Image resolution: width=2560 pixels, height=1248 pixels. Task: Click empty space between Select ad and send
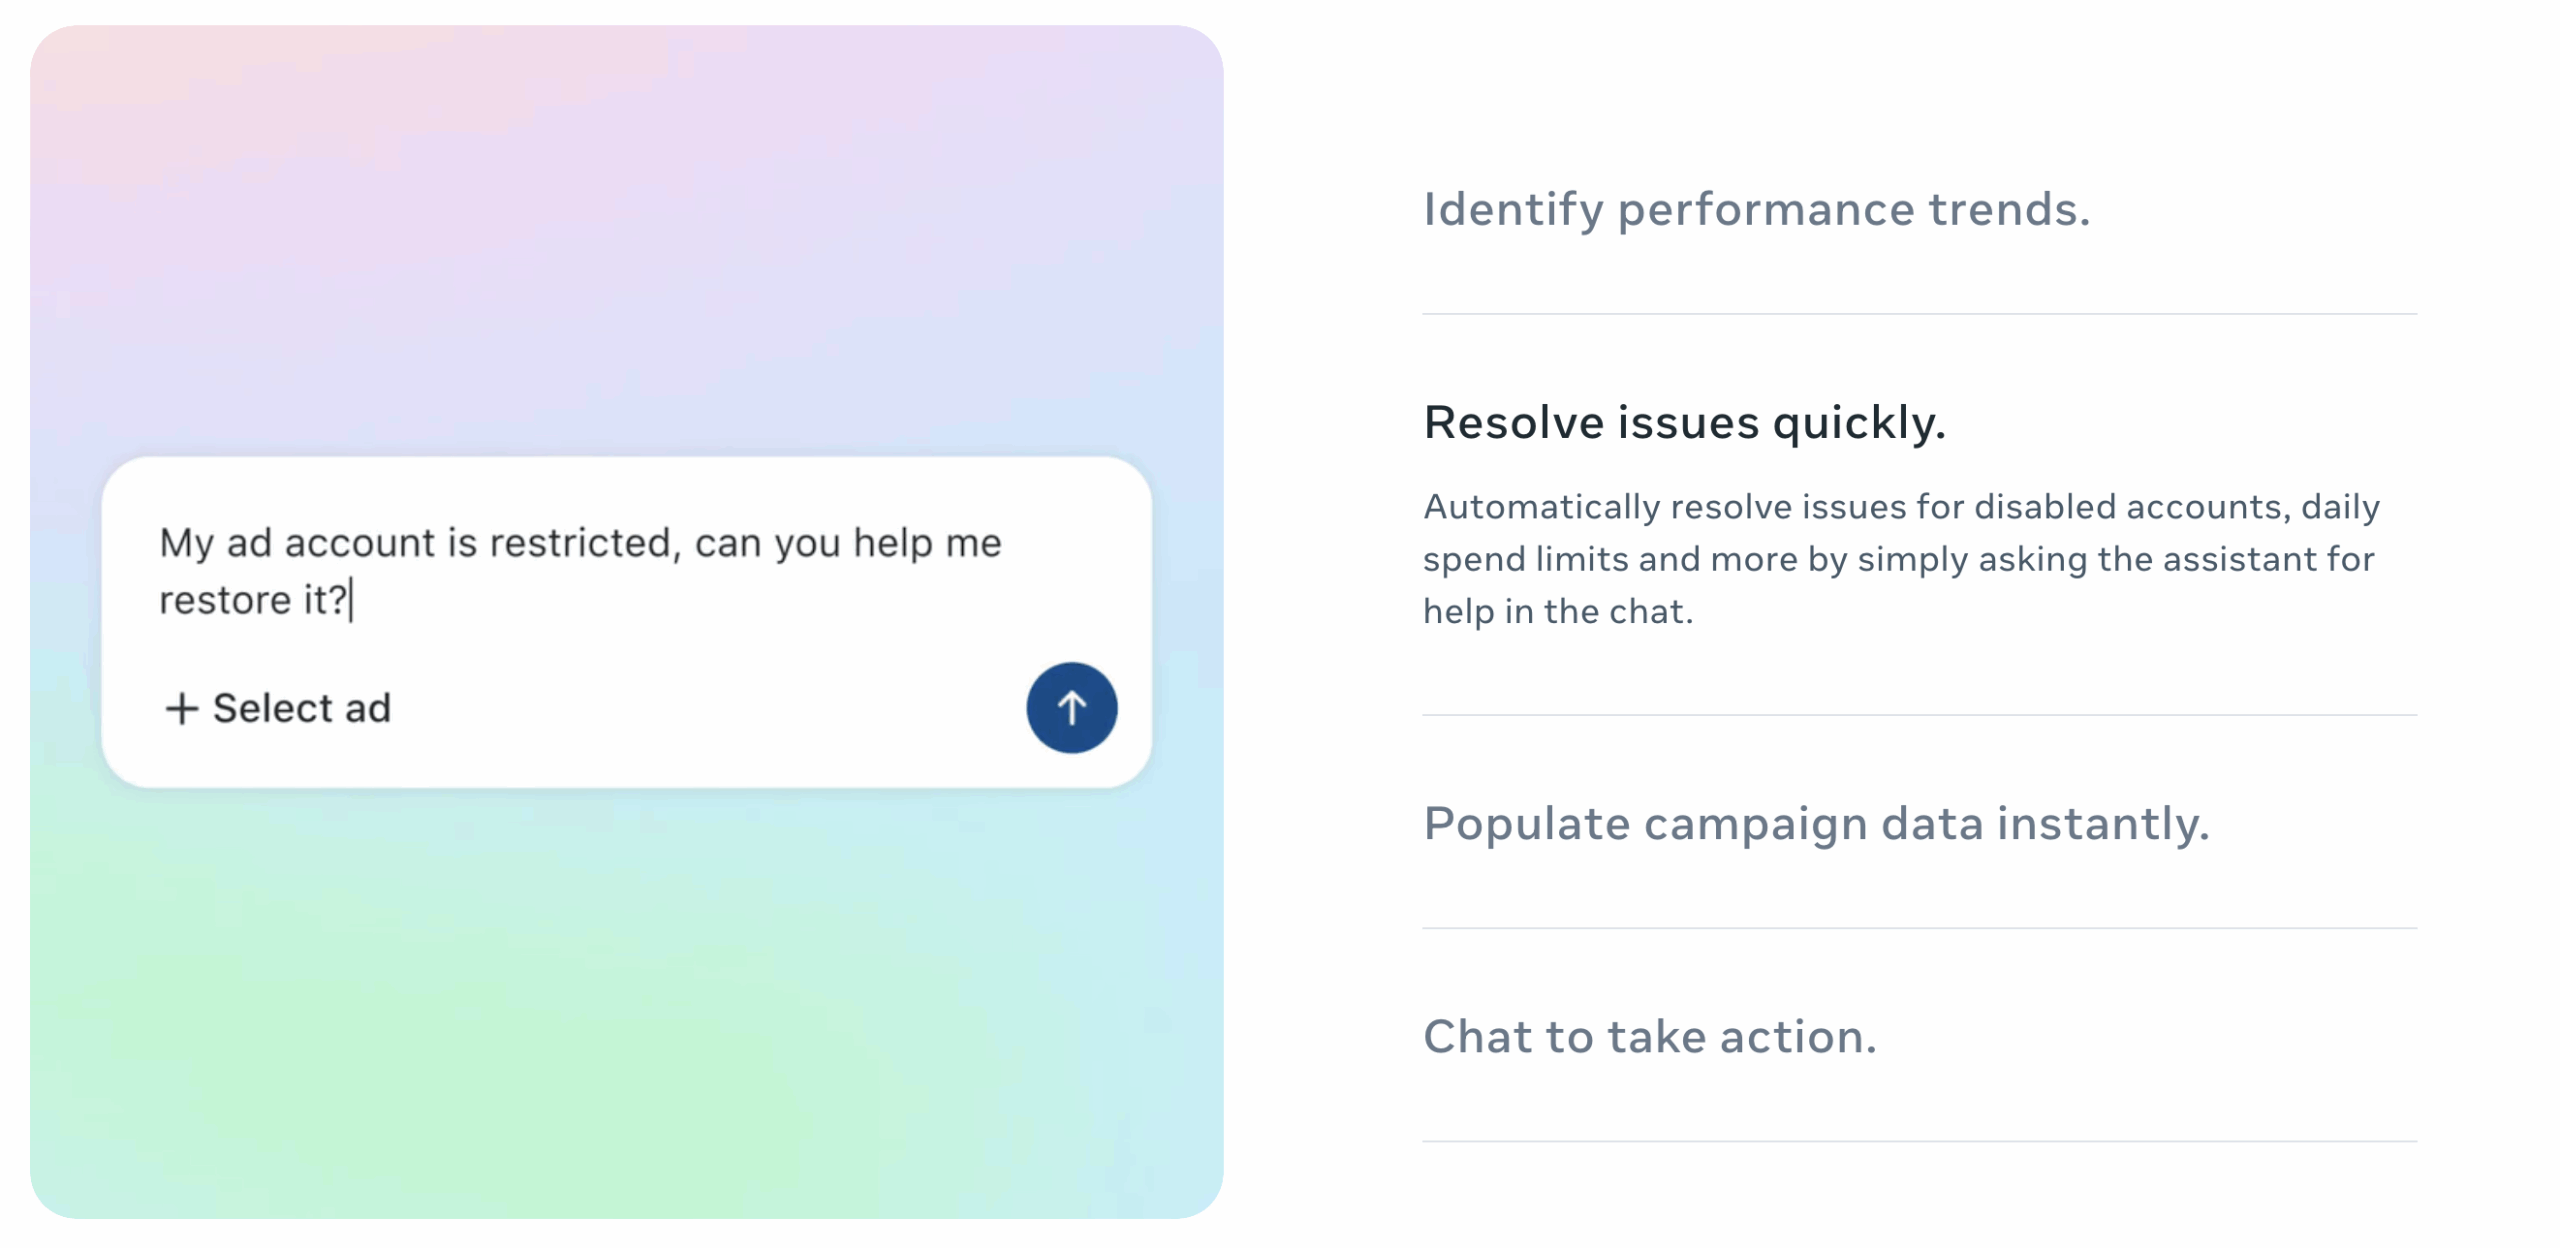click(700, 708)
